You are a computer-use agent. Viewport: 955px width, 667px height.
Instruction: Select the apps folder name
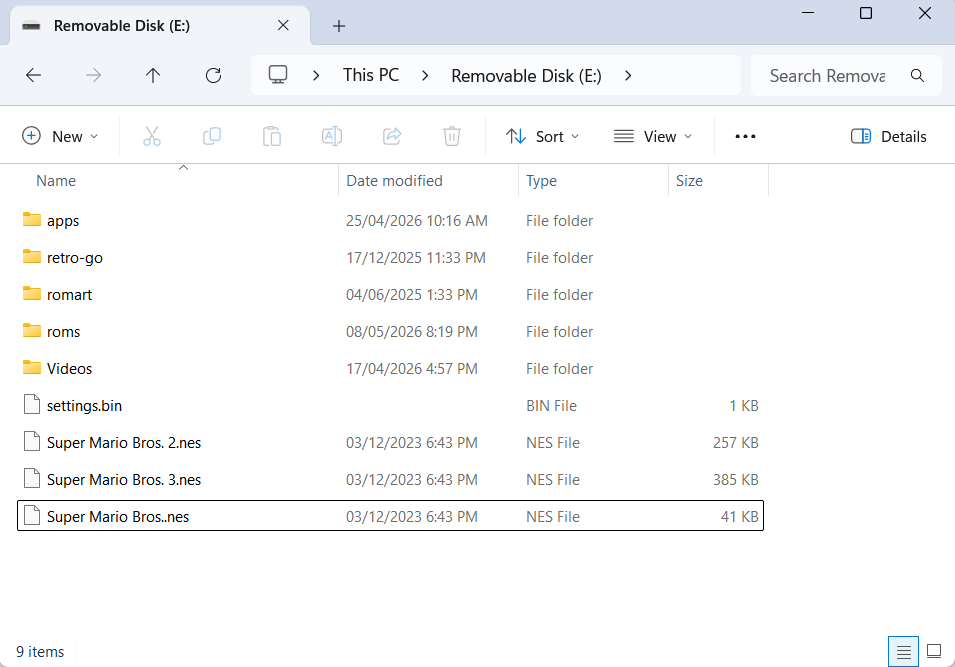point(63,221)
